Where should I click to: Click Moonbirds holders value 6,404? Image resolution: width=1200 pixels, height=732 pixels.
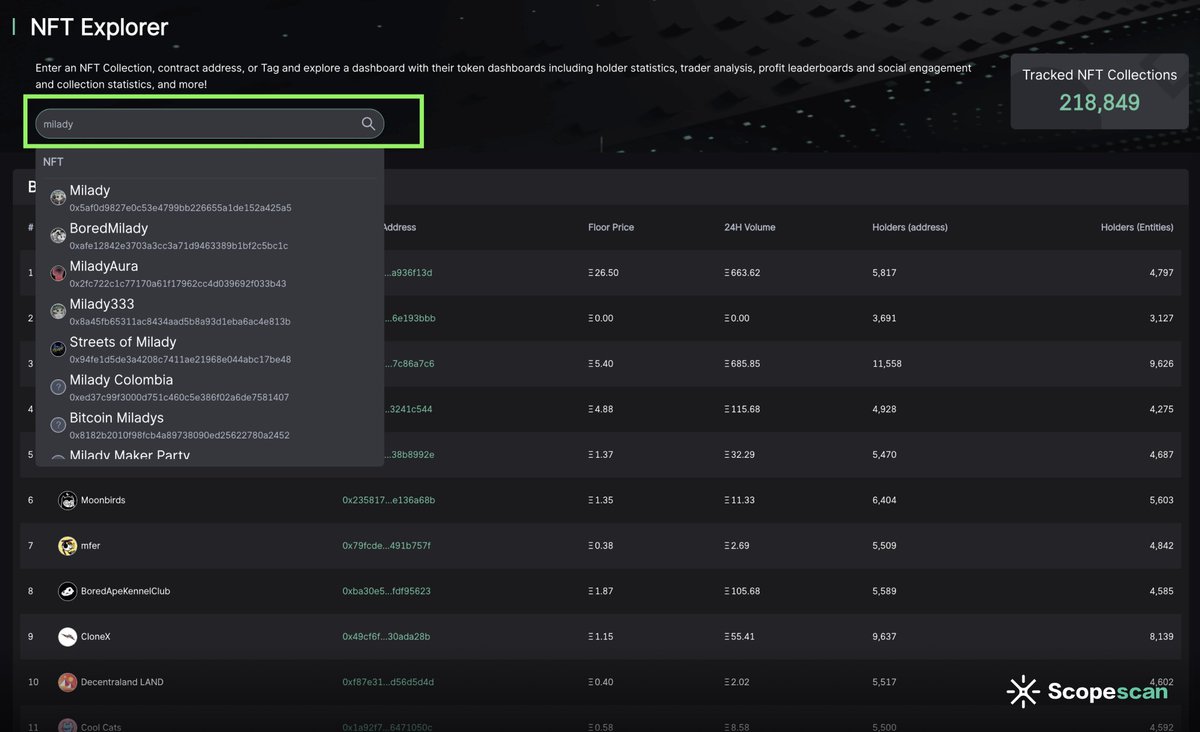click(x=885, y=500)
